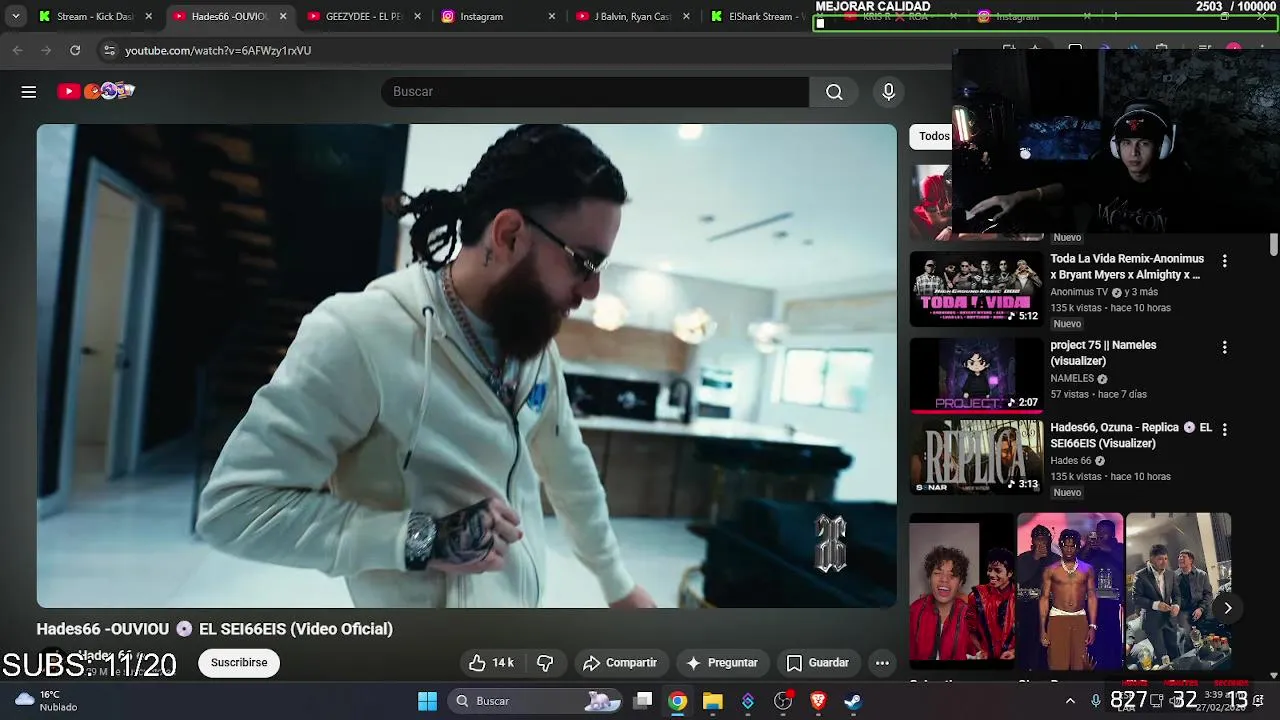Open Toda La Vida thumbnail
The height and width of the screenshot is (720, 1280).
pyautogui.click(x=976, y=288)
